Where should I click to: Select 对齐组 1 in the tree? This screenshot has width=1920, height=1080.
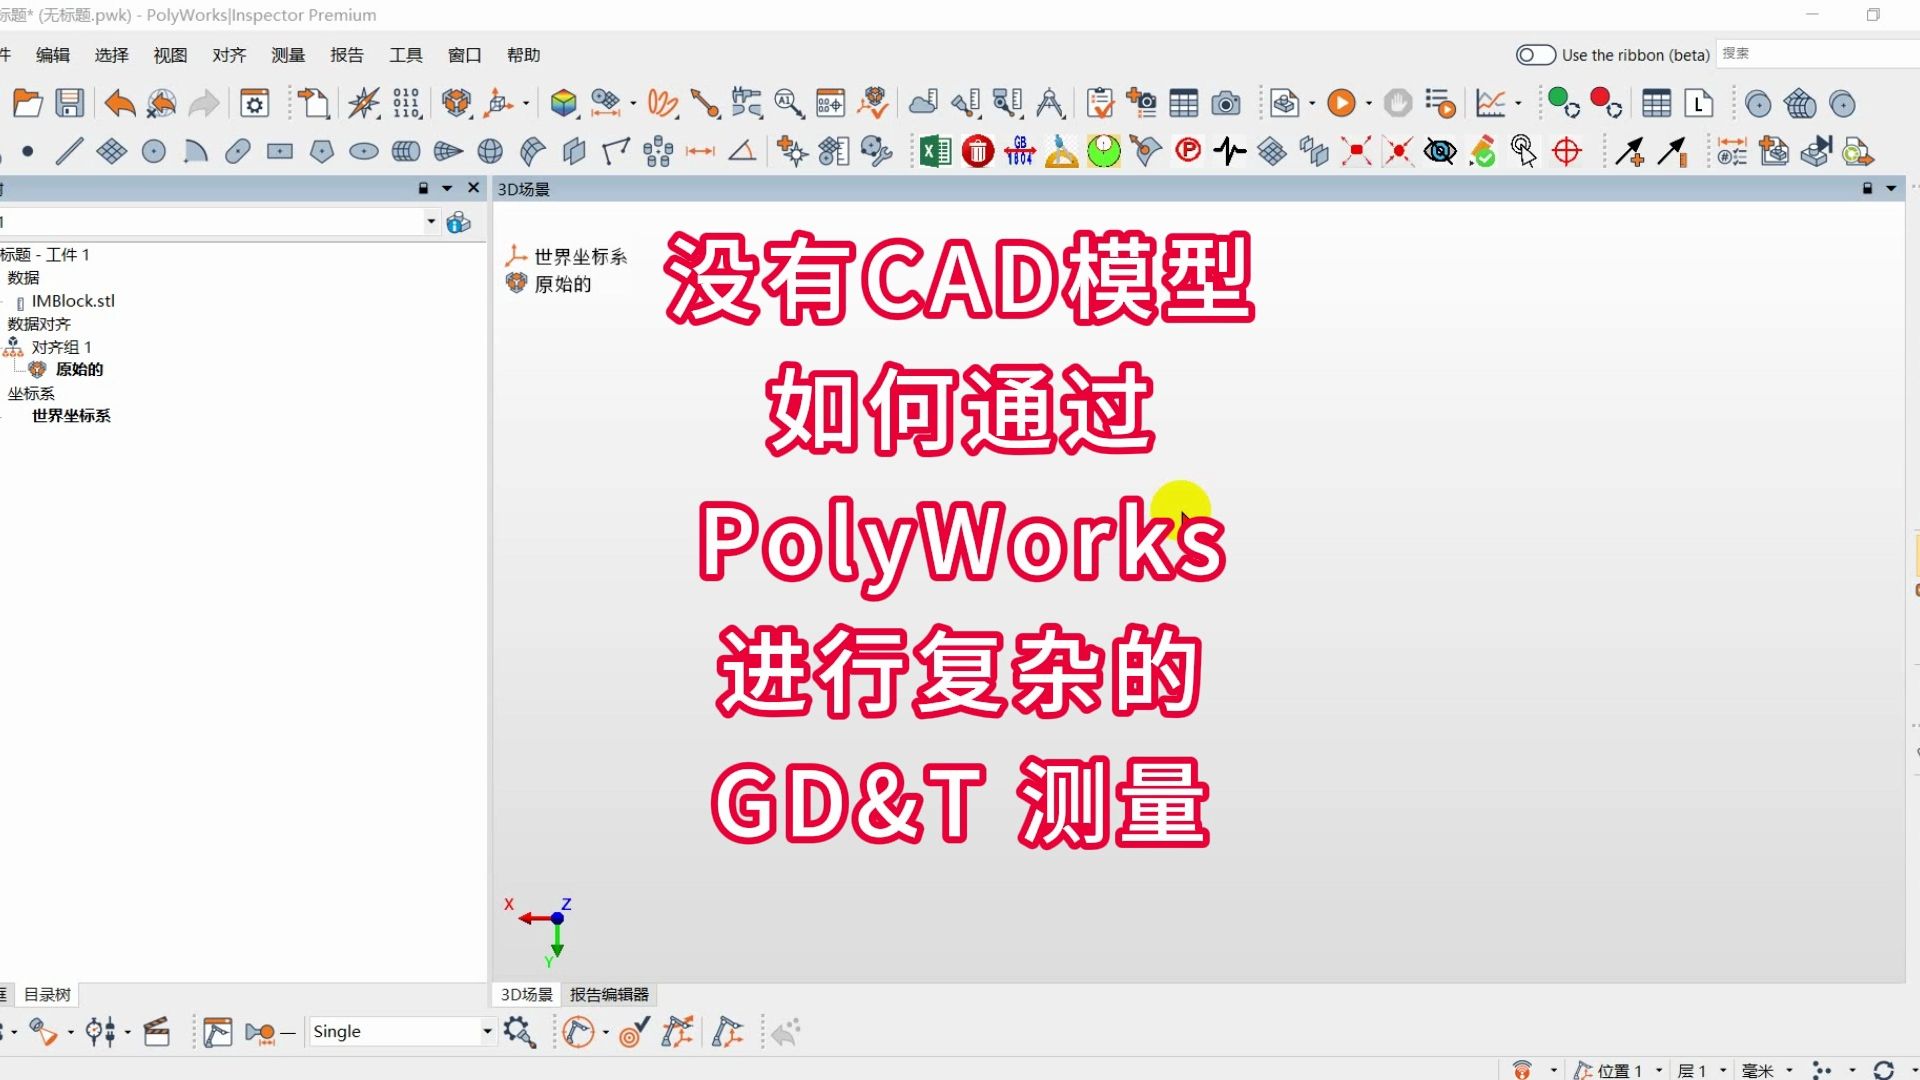tap(62, 347)
